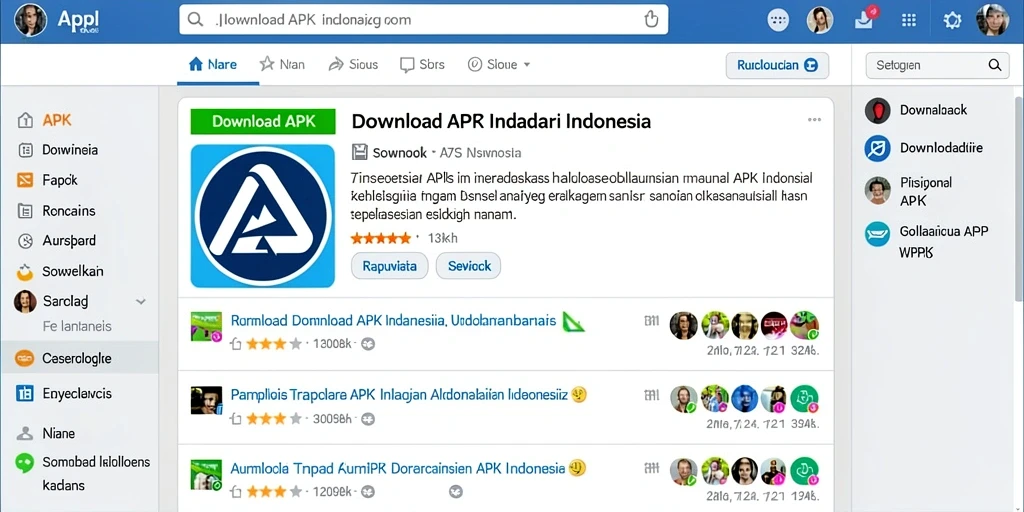Switch to the Nare home tab

tap(212, 64)
